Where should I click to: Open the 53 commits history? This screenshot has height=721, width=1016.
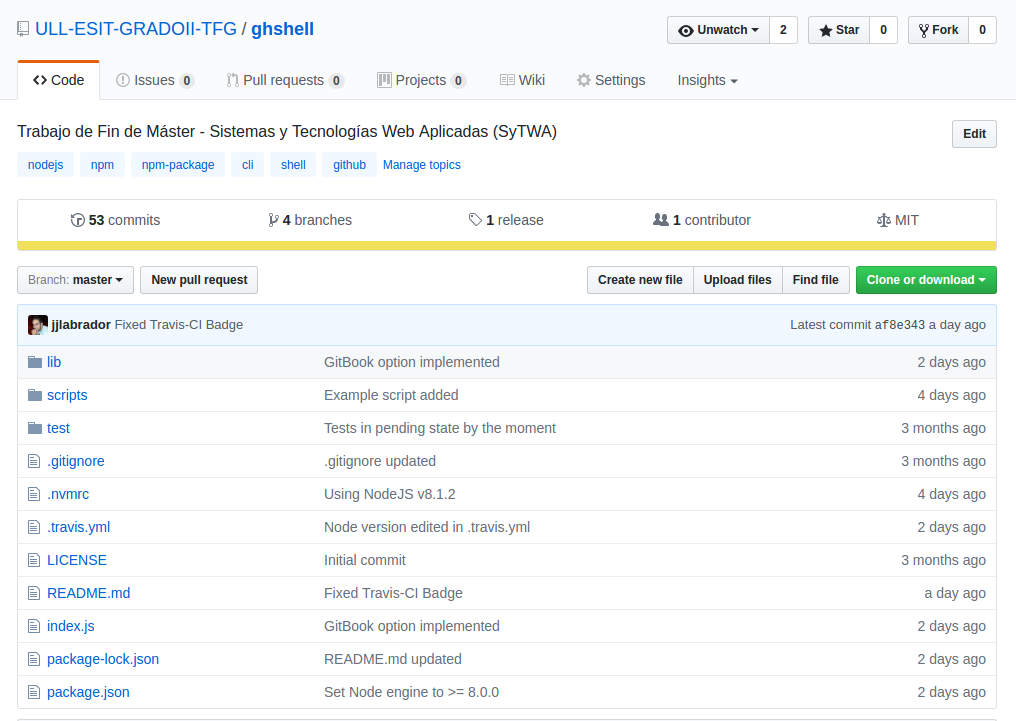(x=115, y=220)
